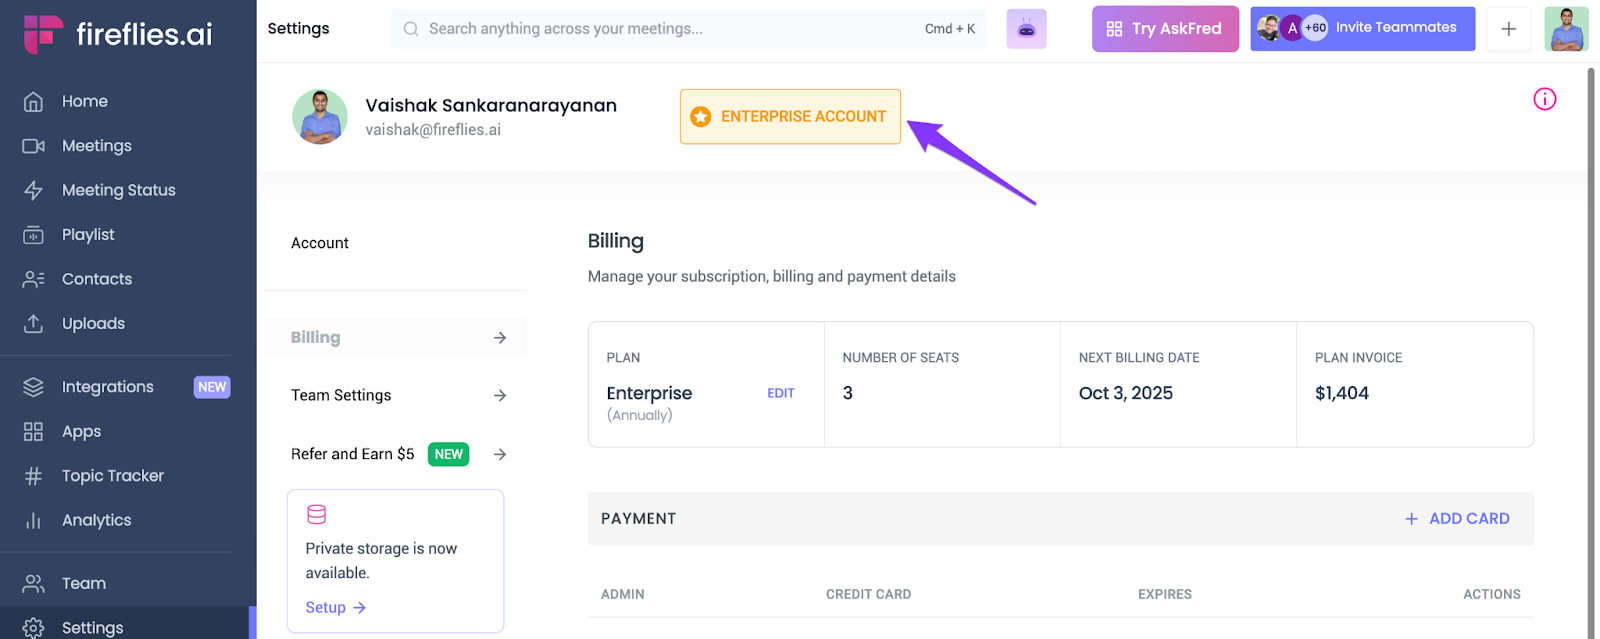Click the Fireflies.ai logo icon
This screenshot has width=1600, height=639.
[x=42, y=33]
